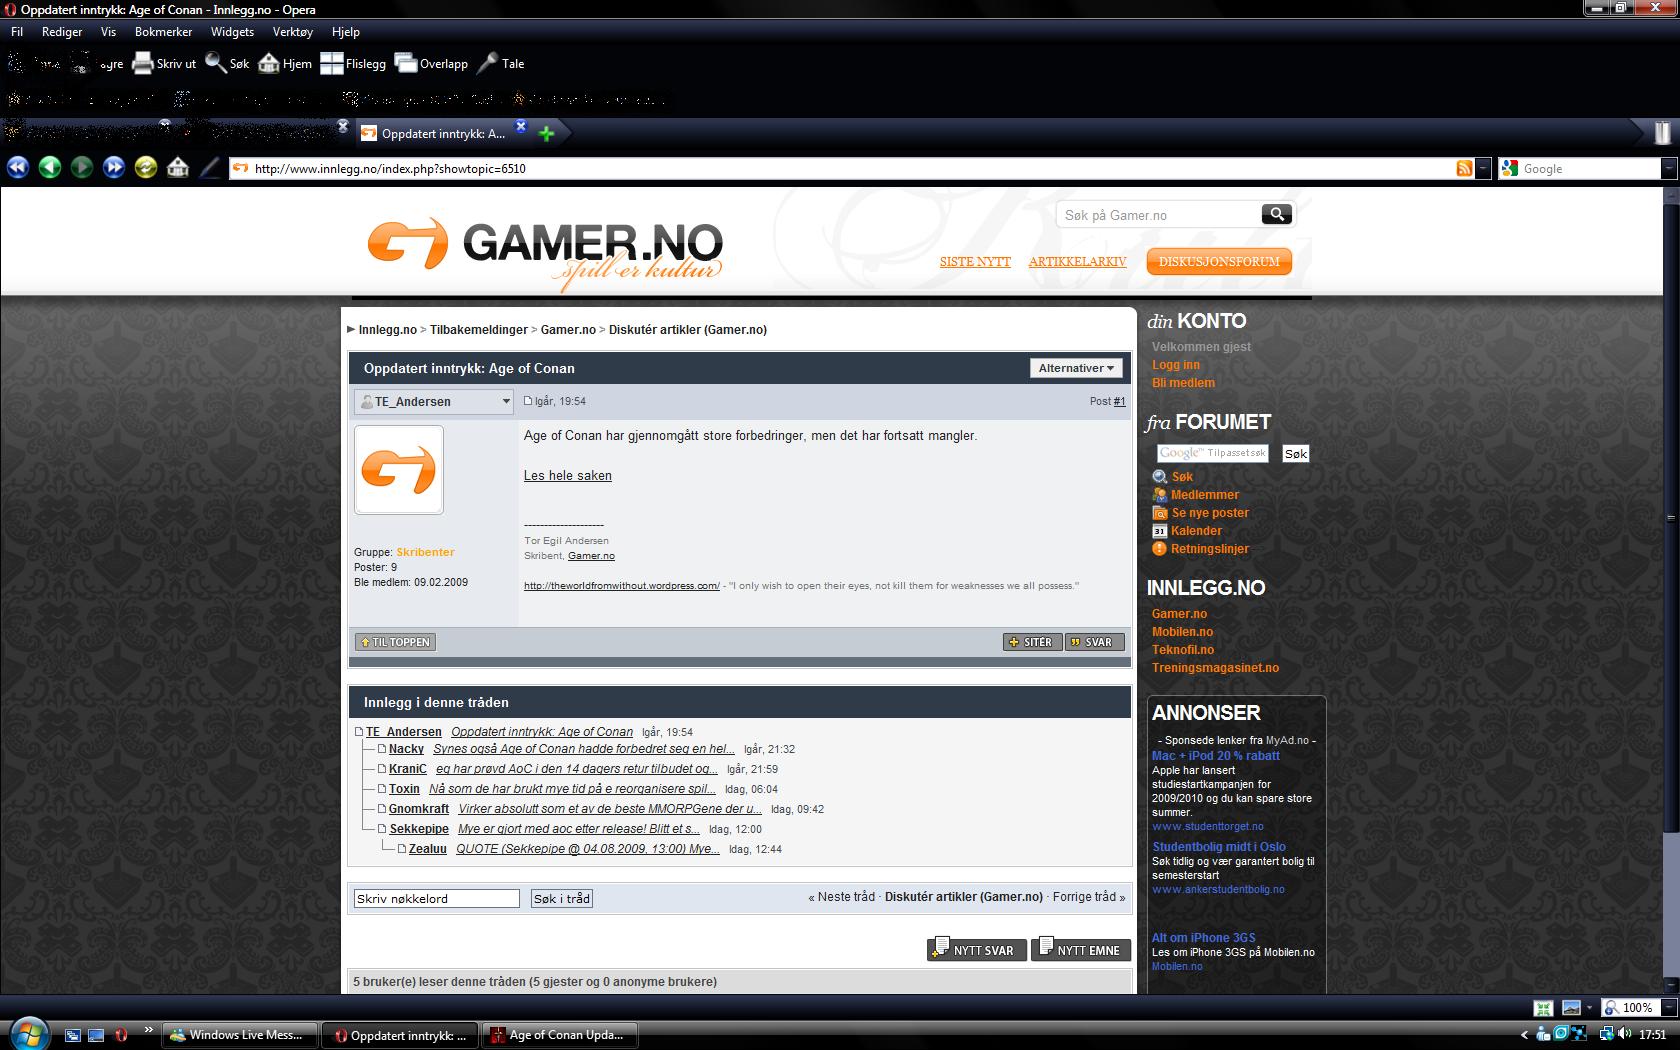Viewport: 1680px width, 1050px height.
Task: Click the Hjem house icon in main toolbar
Action: point(268,63)
